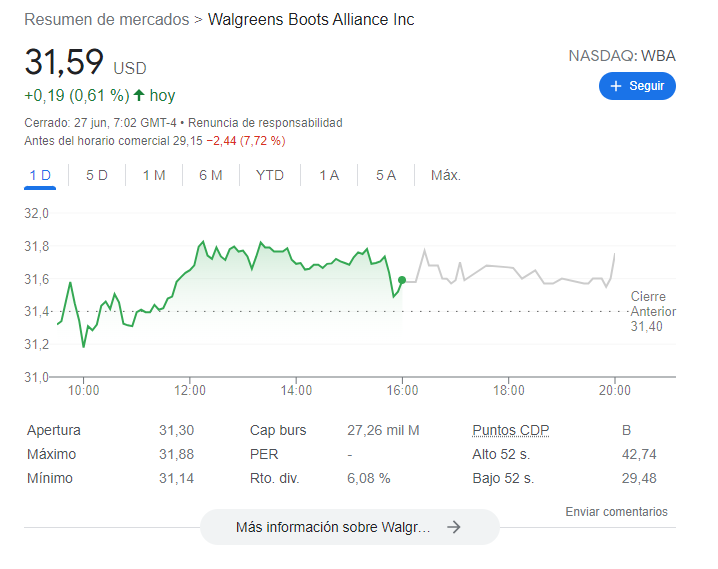Click green closing price dot on chart
718x569 pixels.
[402, 280]
